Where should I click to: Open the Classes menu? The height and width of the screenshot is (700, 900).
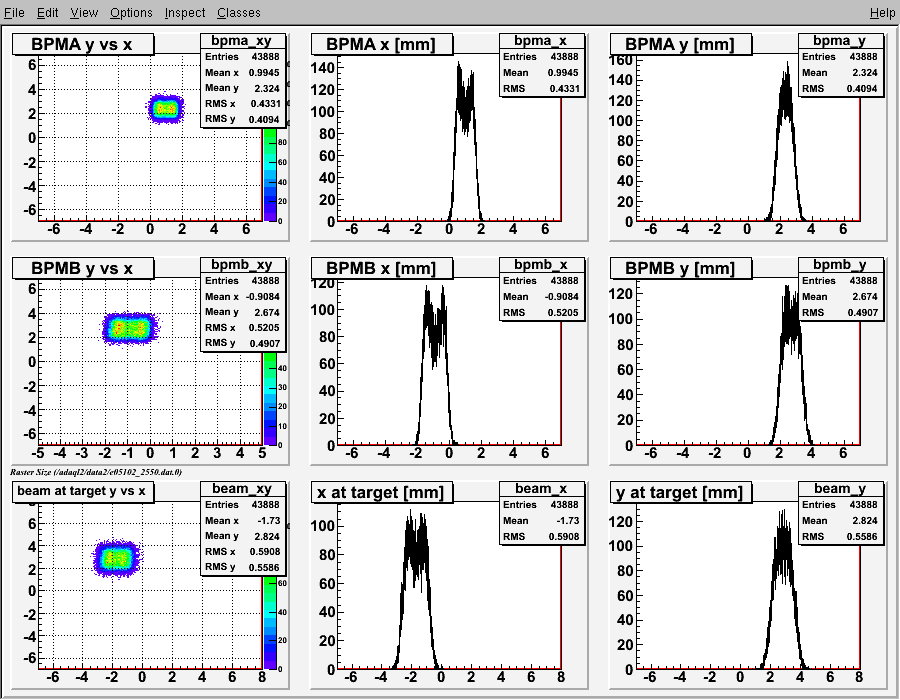coord(239,13)
